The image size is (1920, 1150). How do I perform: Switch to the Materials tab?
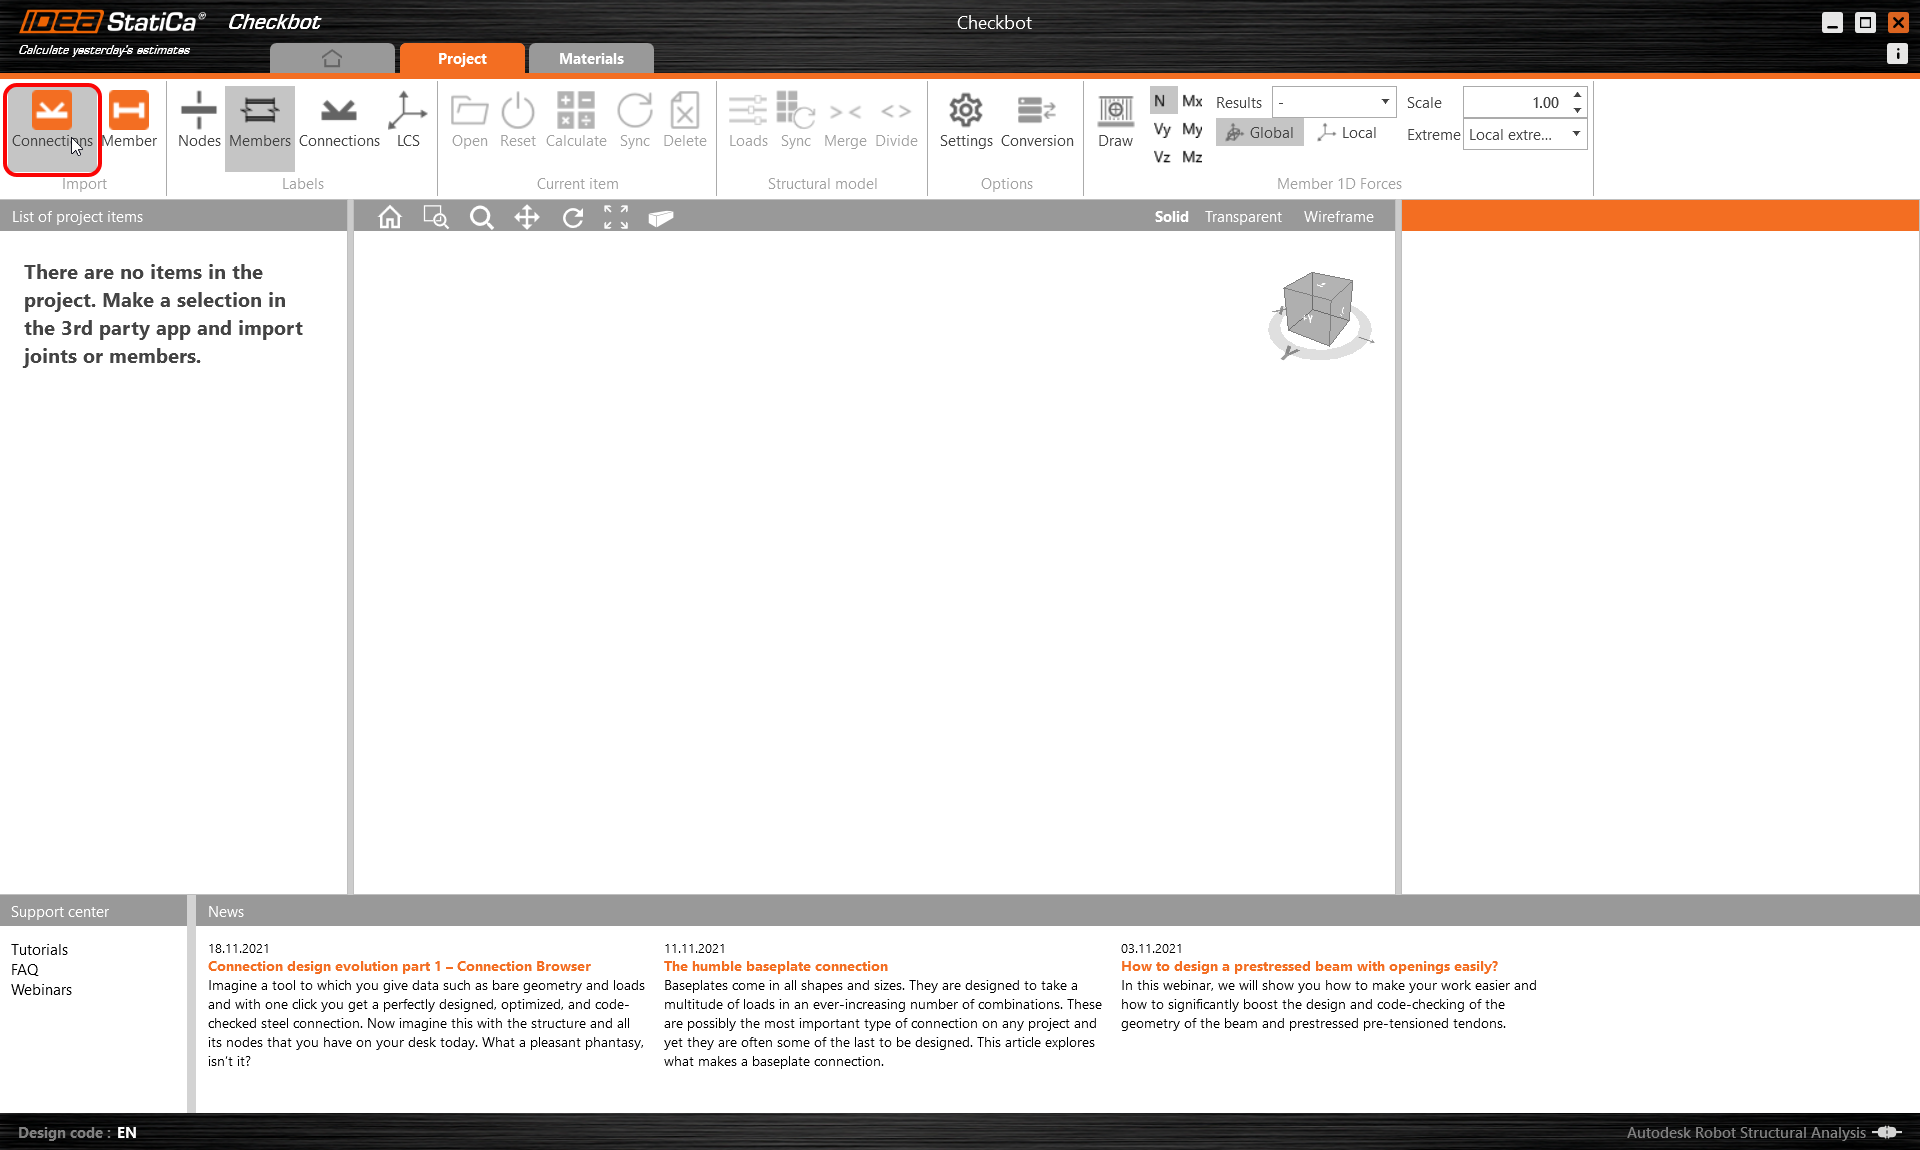591,59
